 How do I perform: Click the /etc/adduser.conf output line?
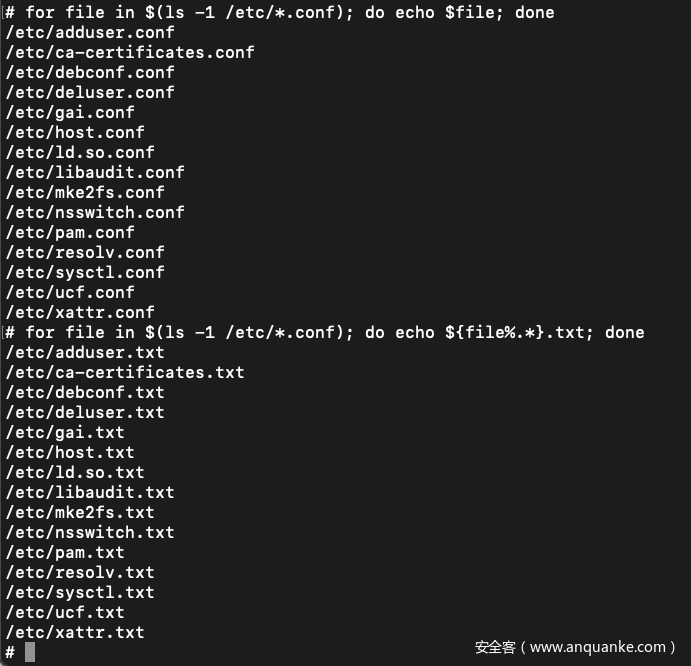[x=90, y=32]
